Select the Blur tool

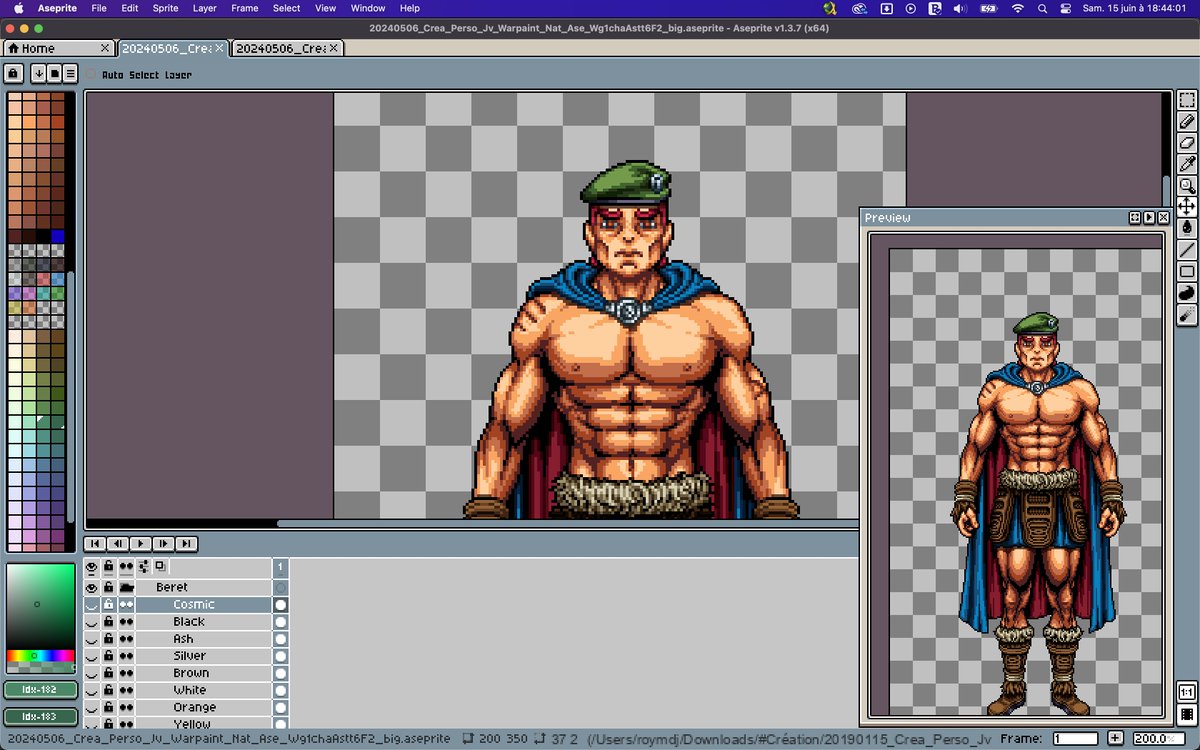pyautogui.click(x=1187, y=314)
